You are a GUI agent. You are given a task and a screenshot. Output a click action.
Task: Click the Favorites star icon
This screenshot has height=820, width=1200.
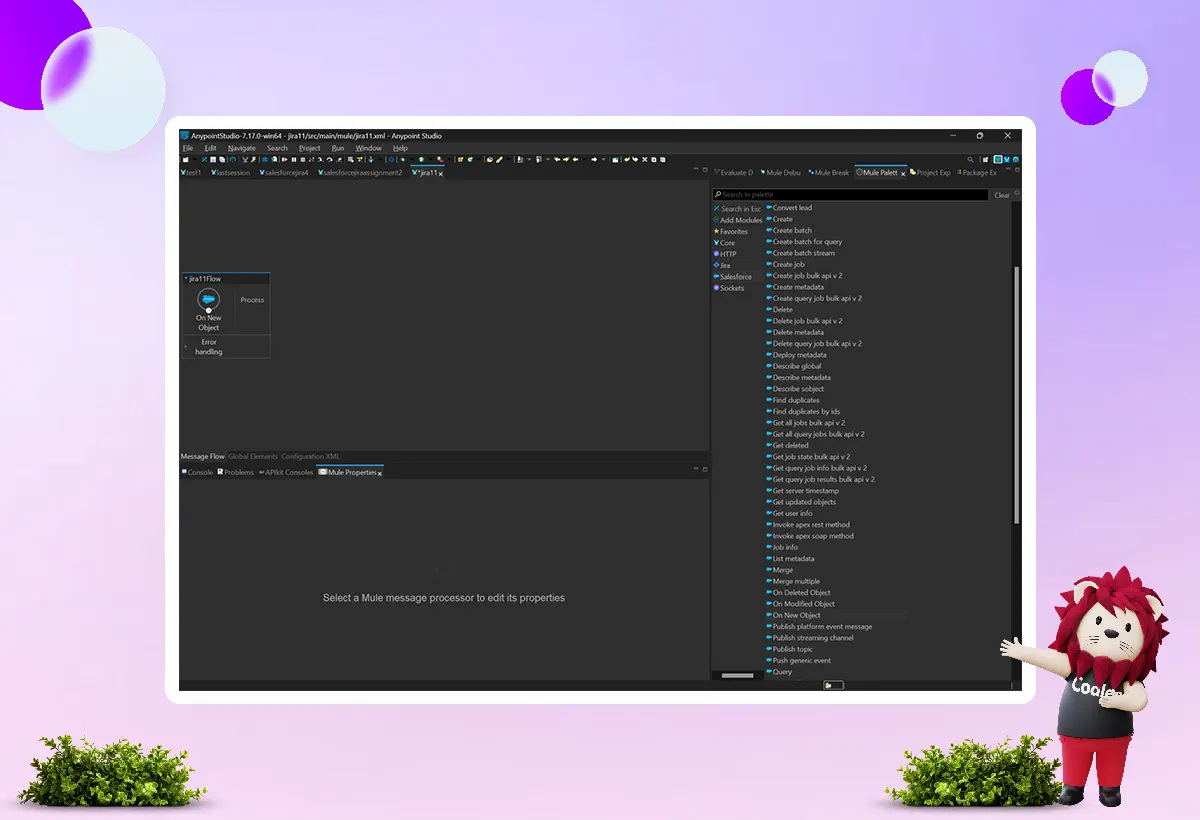pyautogui.click(x=716, y=231)
